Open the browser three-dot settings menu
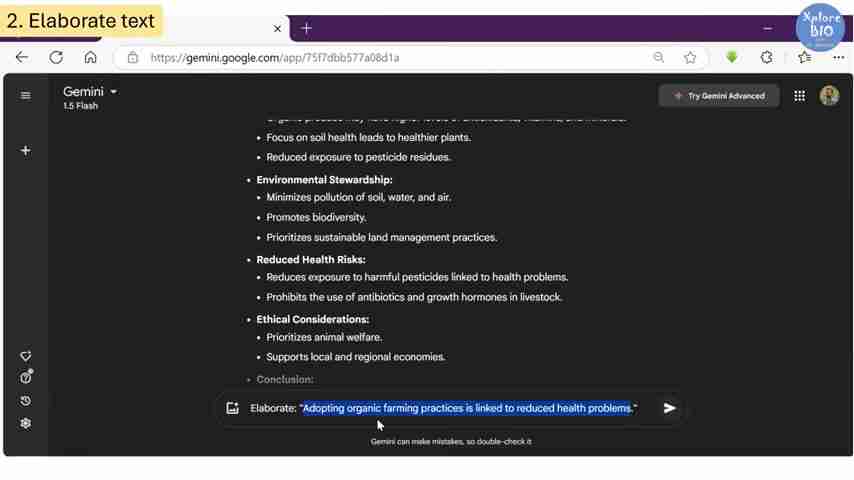 coord(838,58)
